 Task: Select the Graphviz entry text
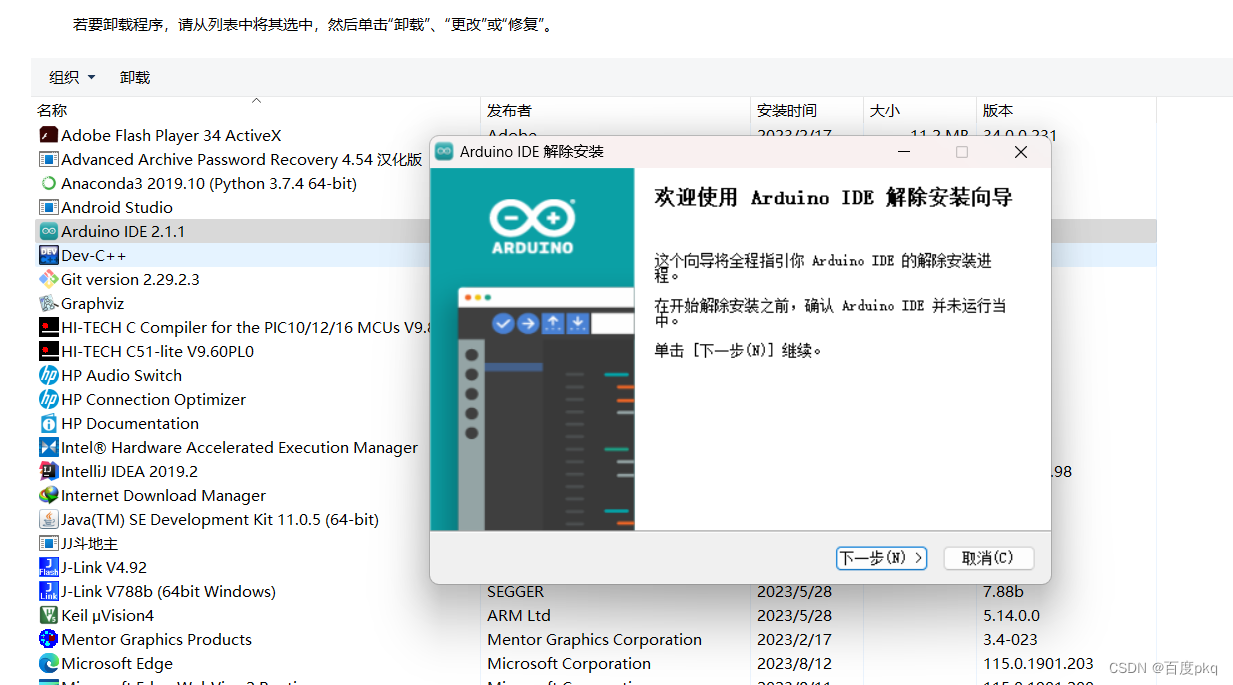pyautogui.click(x=92, y=303)
